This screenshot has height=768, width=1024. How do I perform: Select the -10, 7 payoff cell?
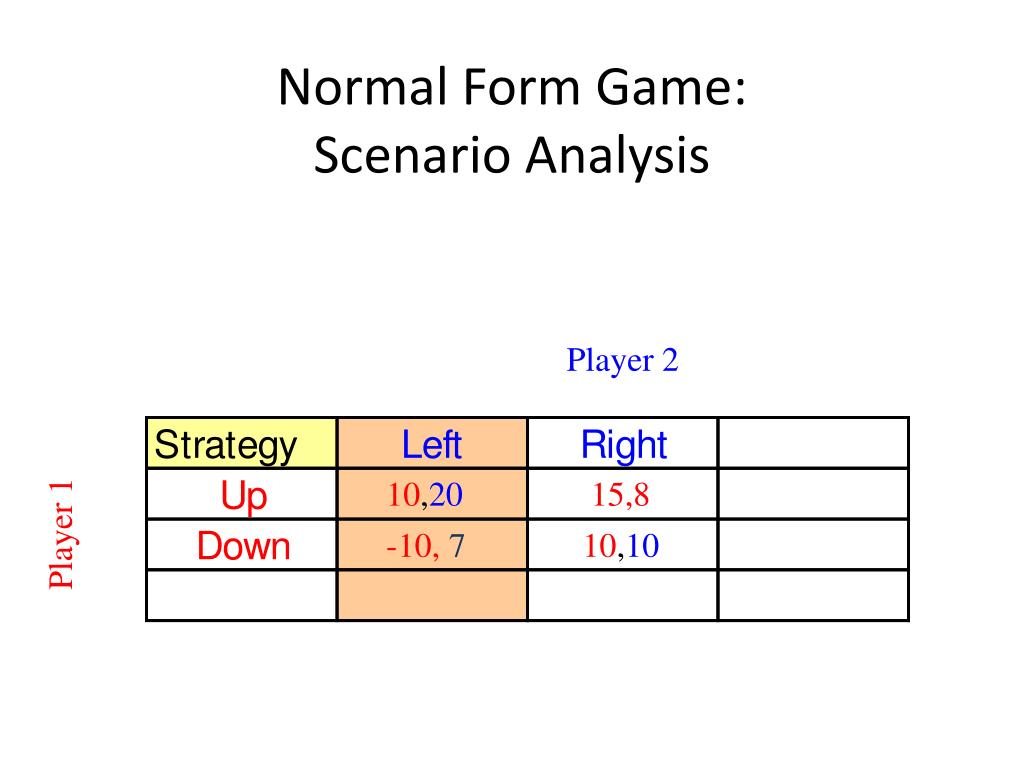pyautogui.click(x=432, y=545)
